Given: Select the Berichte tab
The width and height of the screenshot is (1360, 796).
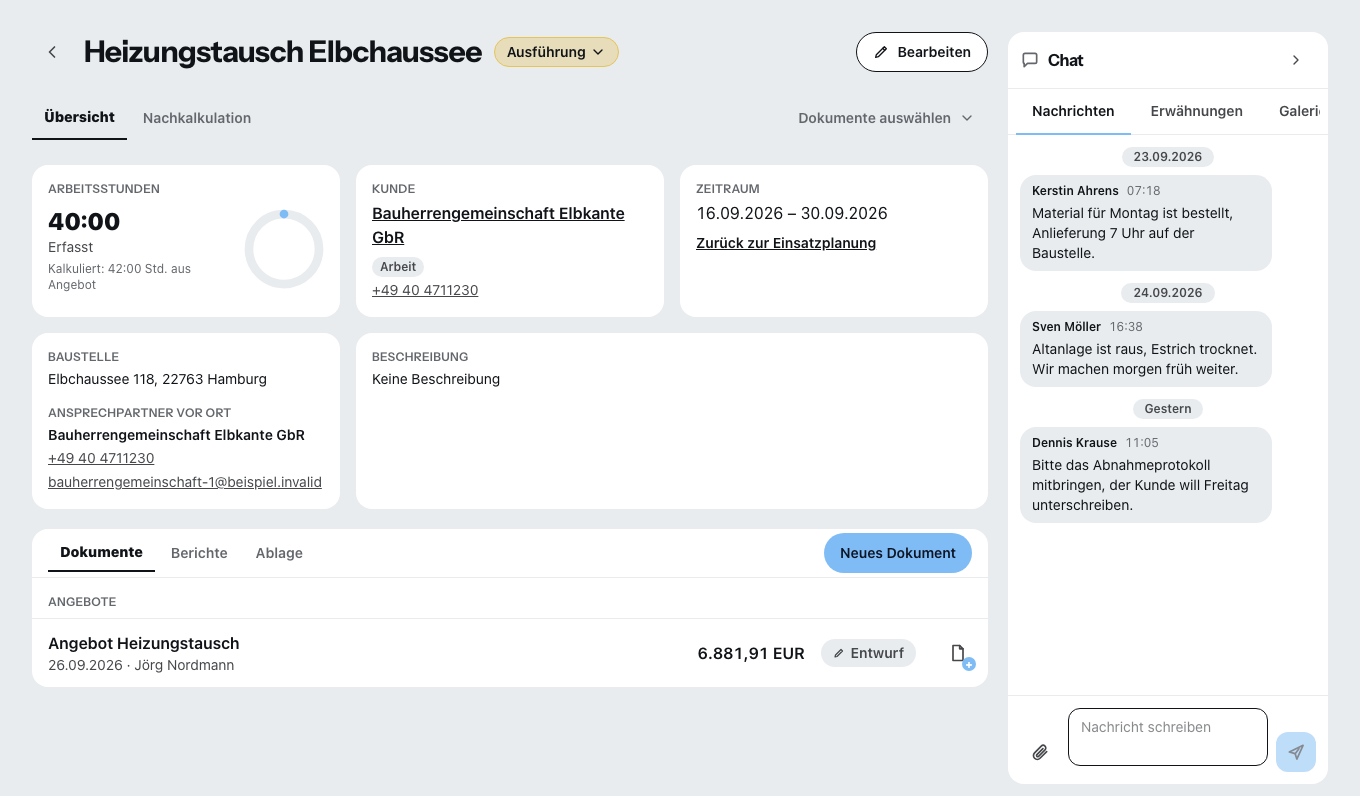Looking at the screenshot, I should [x=199, y=553].
